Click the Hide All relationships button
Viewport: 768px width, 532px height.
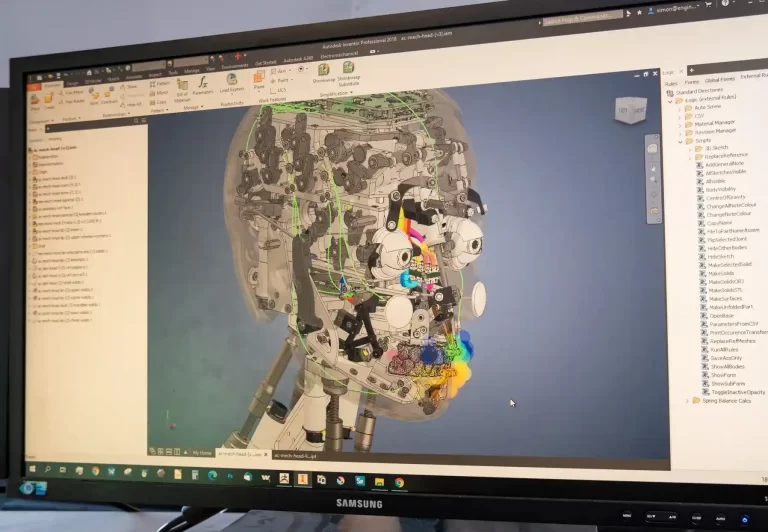(131, 104)
